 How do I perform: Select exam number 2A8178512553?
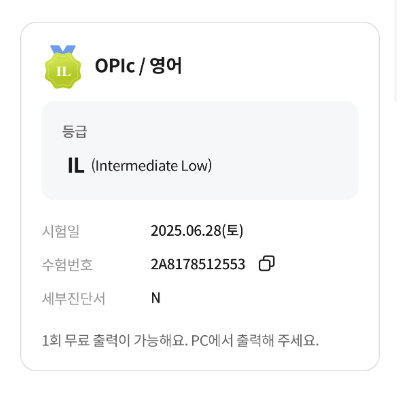pyautogui.click(x=198, y=264)
